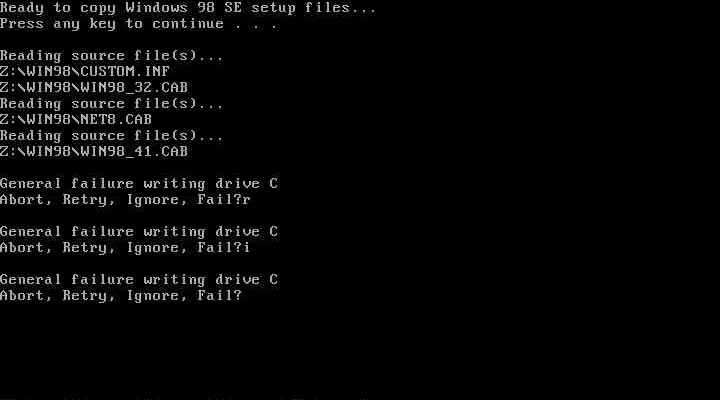Screen dimensions: 720x400
Task: Select the Z:\WIN98\WIN98_41.CAB file path
Action: click(x=94, y=151)
